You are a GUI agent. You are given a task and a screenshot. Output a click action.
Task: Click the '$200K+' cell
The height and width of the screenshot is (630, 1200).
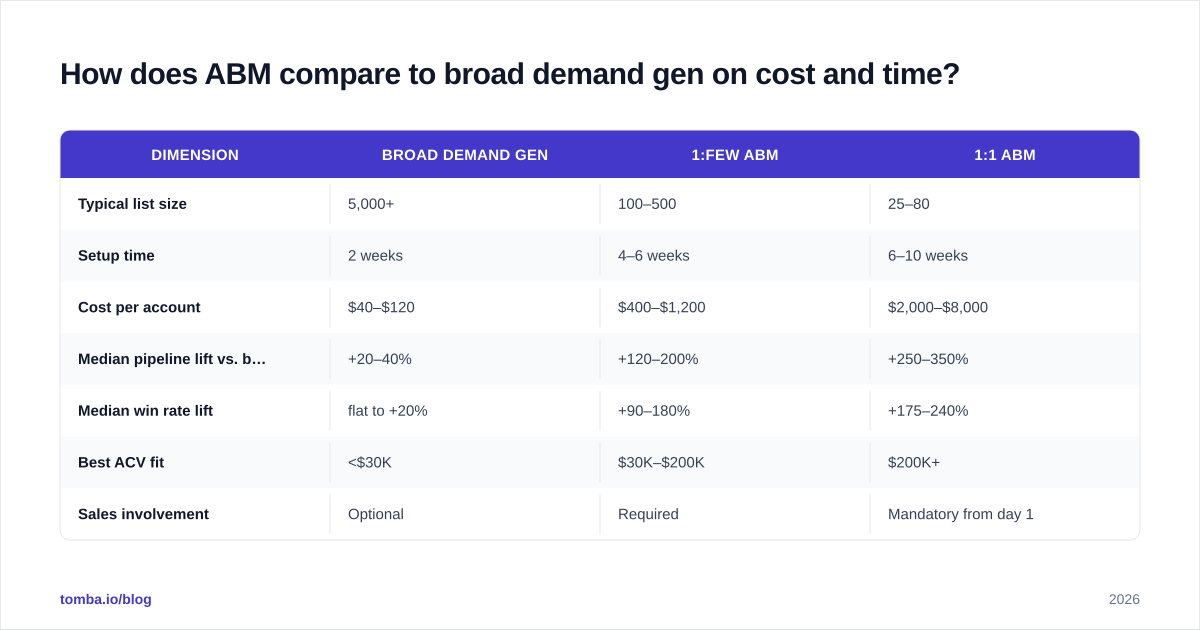pyautogui.click(x=914, y=463)
